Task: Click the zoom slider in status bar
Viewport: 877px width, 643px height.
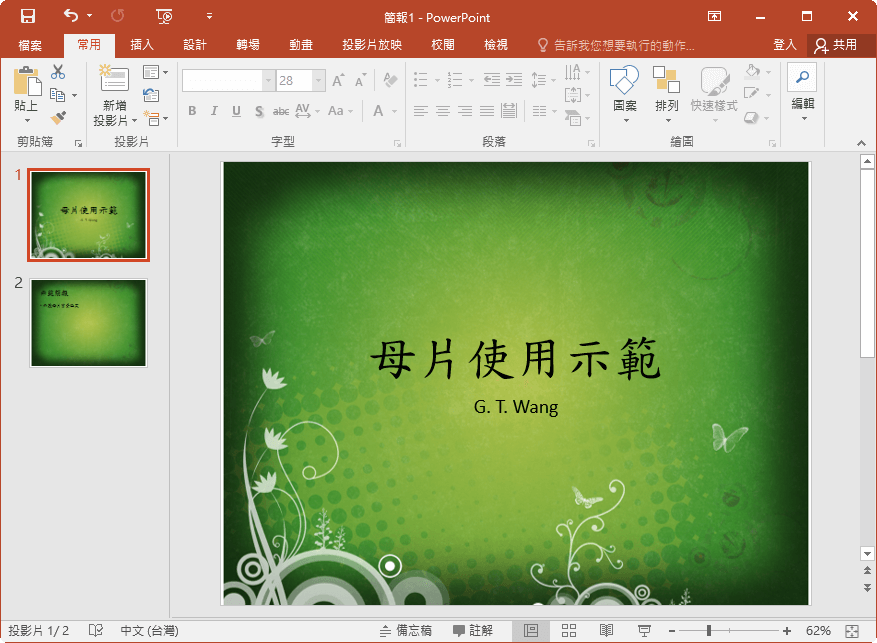Action: click(x=709, y=631)
